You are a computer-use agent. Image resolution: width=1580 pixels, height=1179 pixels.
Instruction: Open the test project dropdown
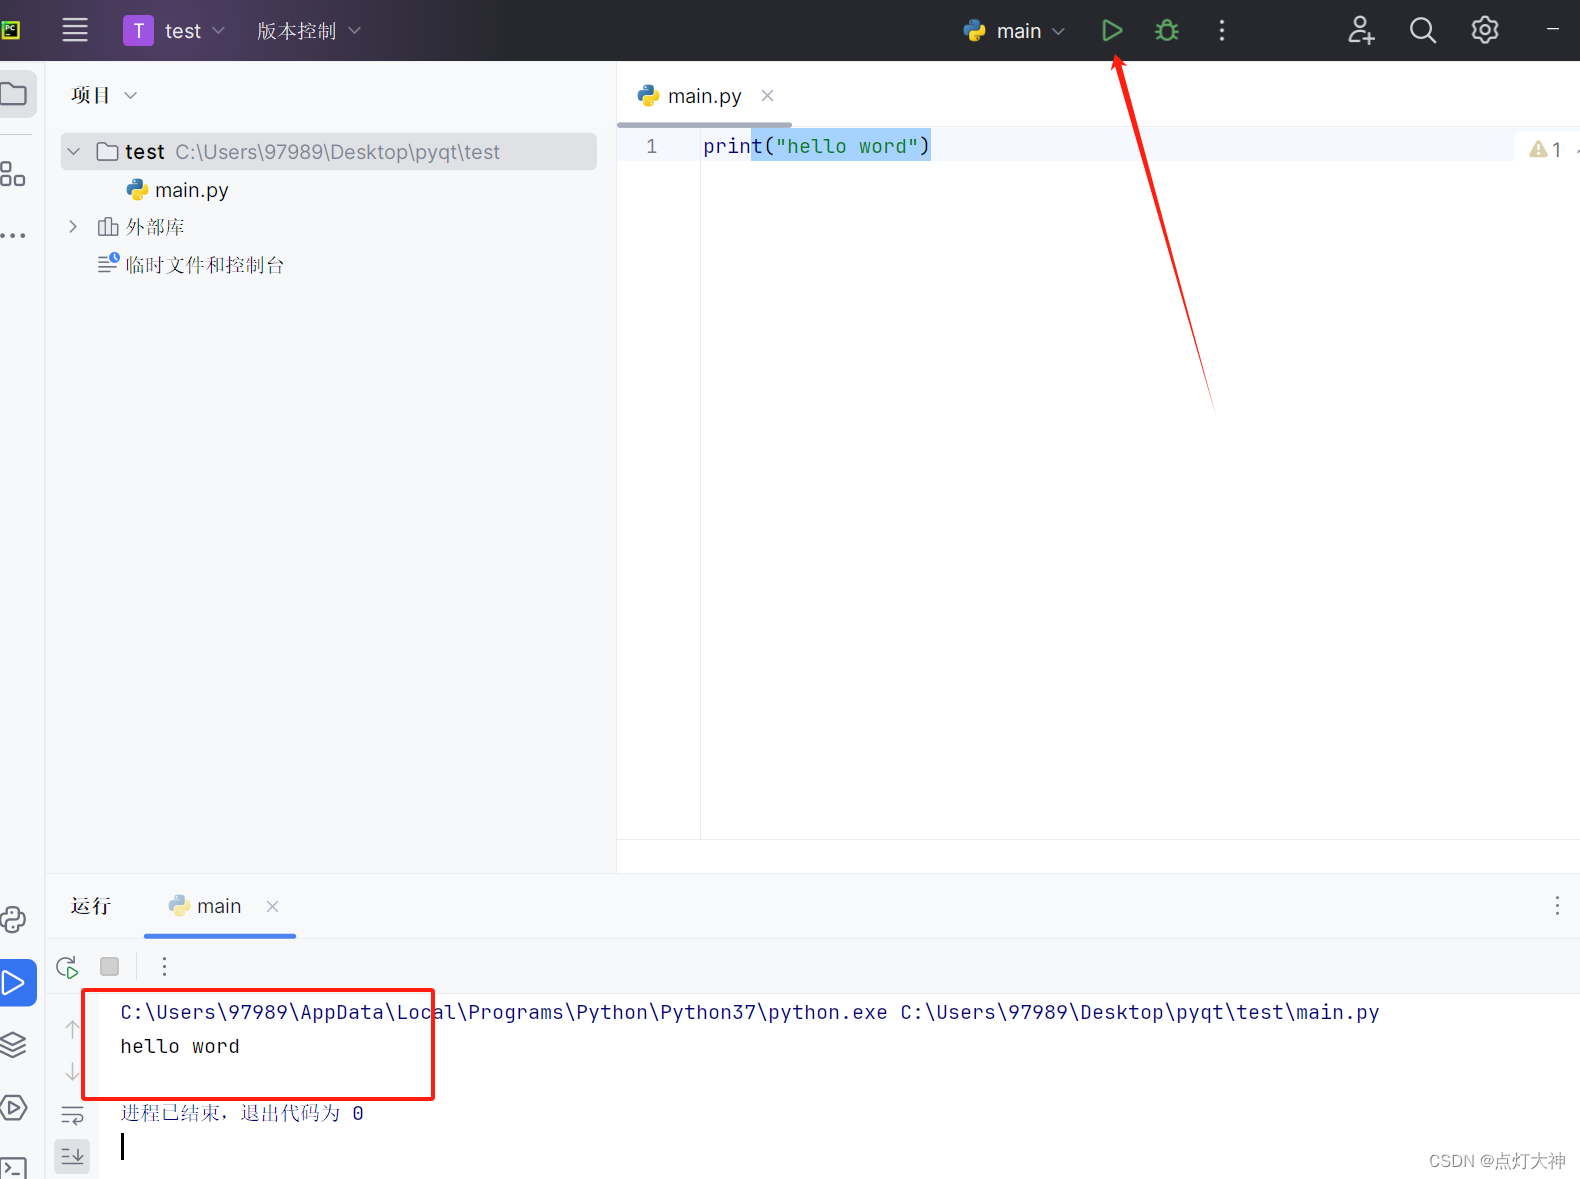click(x=175, y=31)
